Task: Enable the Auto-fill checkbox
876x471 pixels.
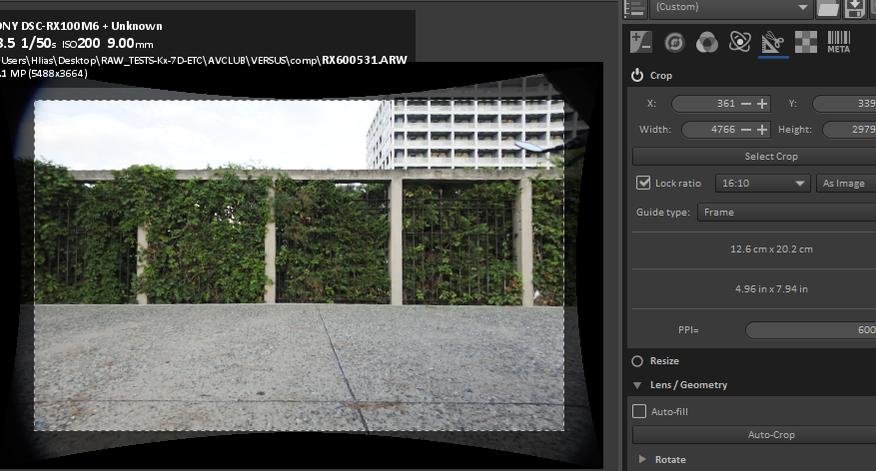Action: click(639, 411)
